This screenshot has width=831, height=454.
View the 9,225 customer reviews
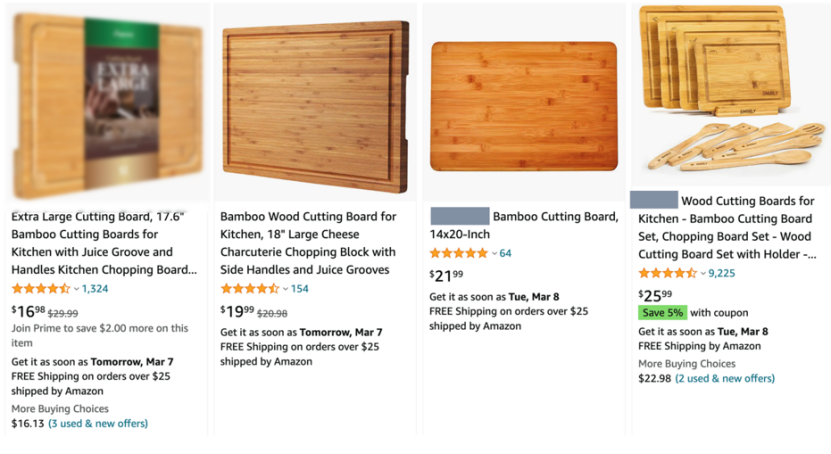(722, 273)
